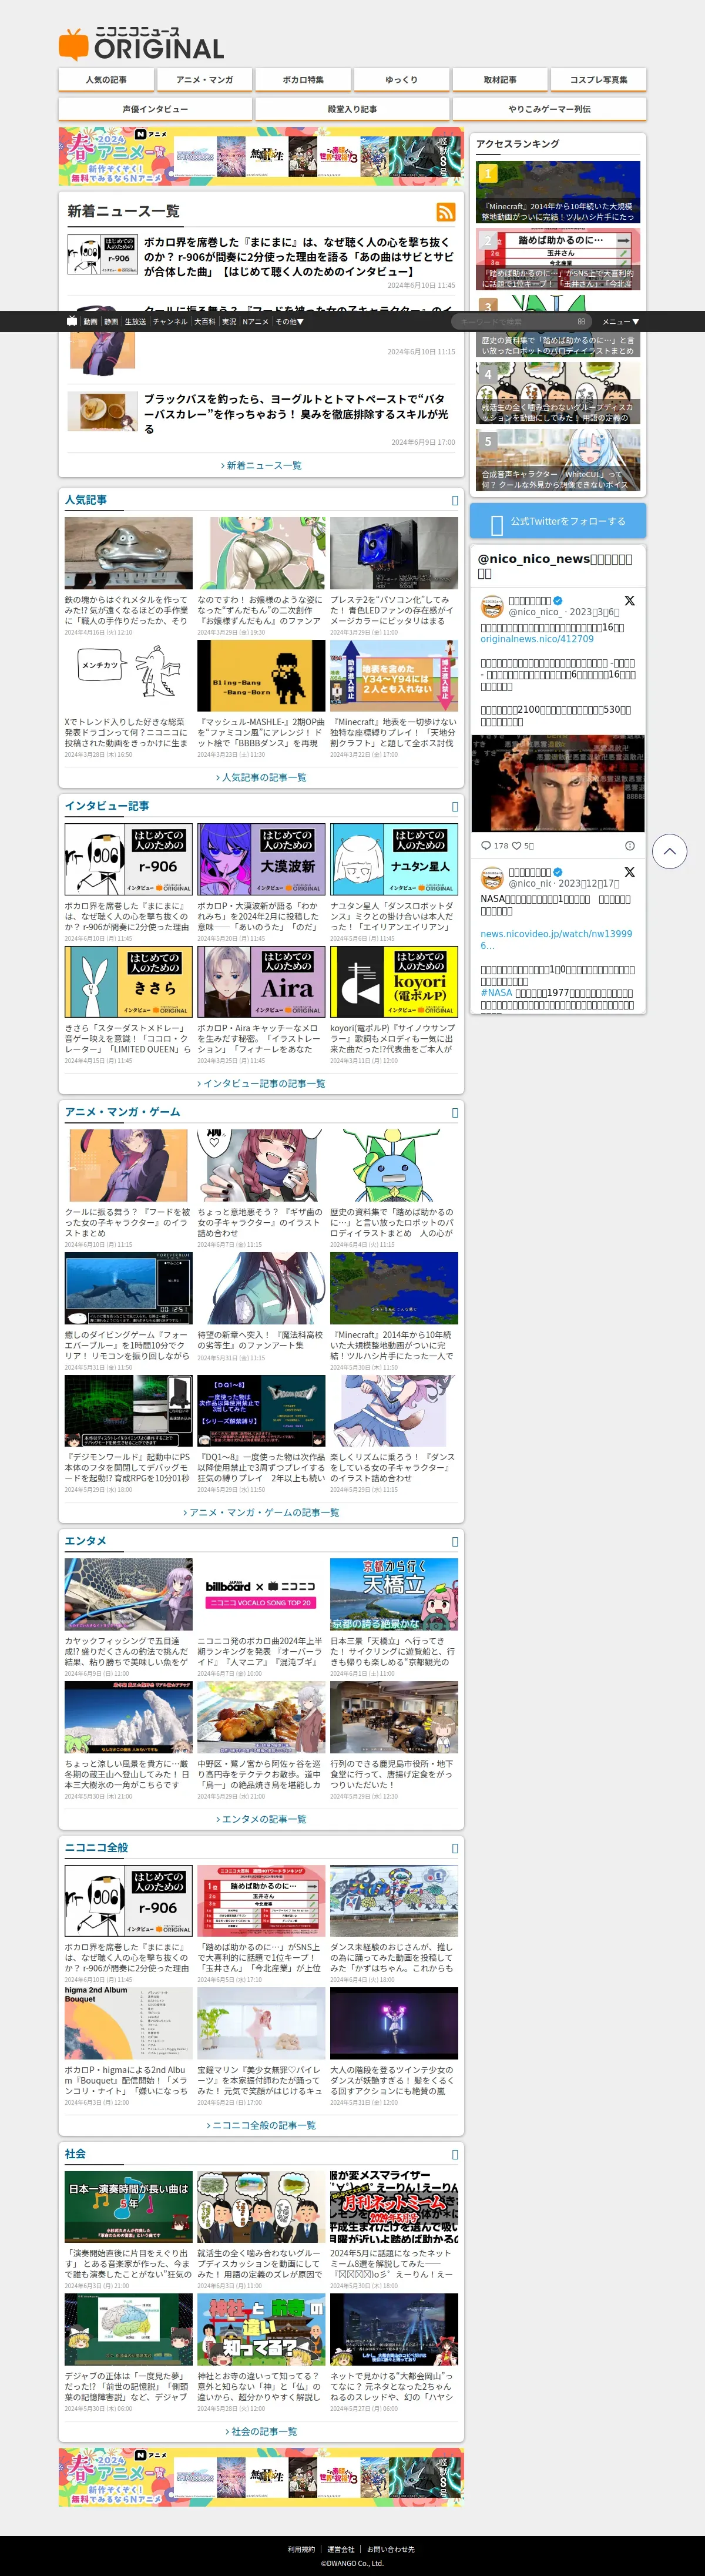Open the 大漠波新 interview thumbnail
Image resolution: width=705 pixels, height=2576 pixels.
(261, 859)
